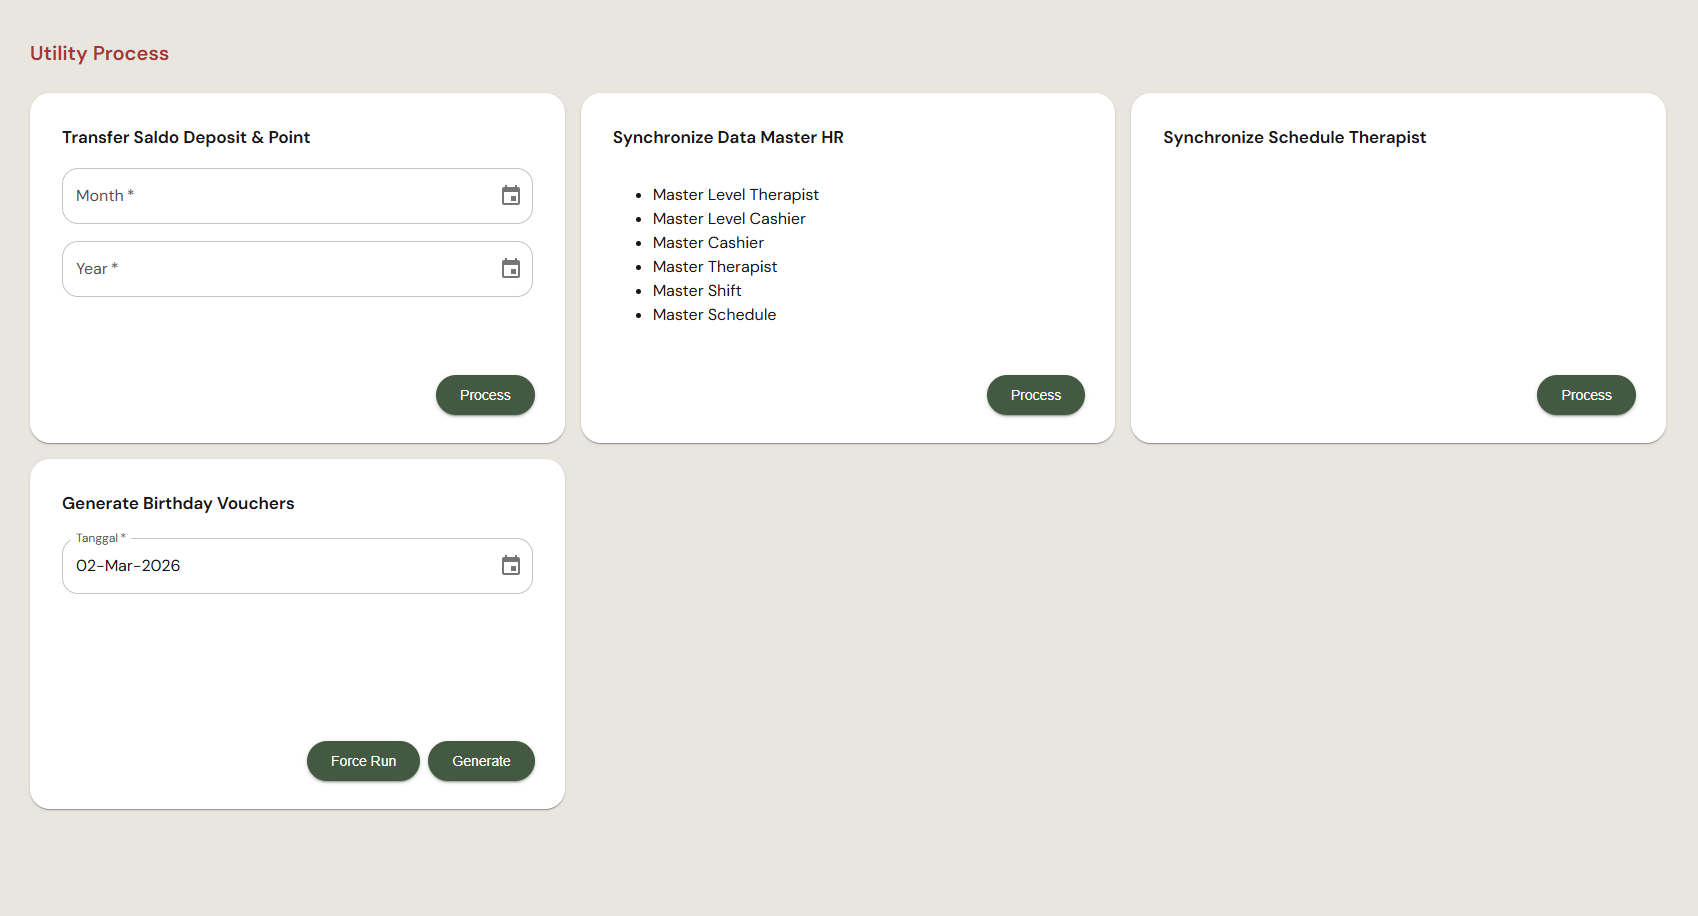The image size is (1698, 916).
Task: Open the Year field calendar icon
Action: click(x=511, y=268)
